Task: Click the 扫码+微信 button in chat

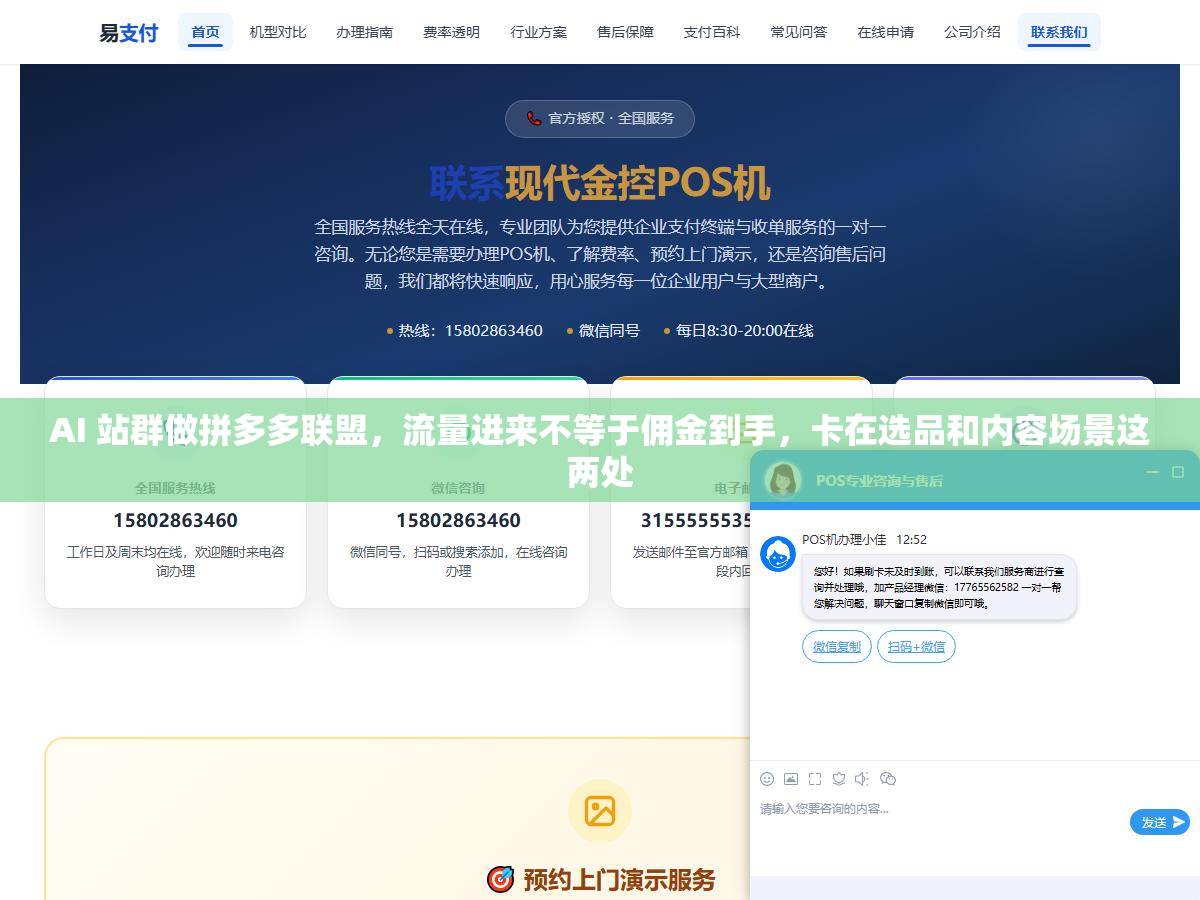Action: [x=917, y=647]
